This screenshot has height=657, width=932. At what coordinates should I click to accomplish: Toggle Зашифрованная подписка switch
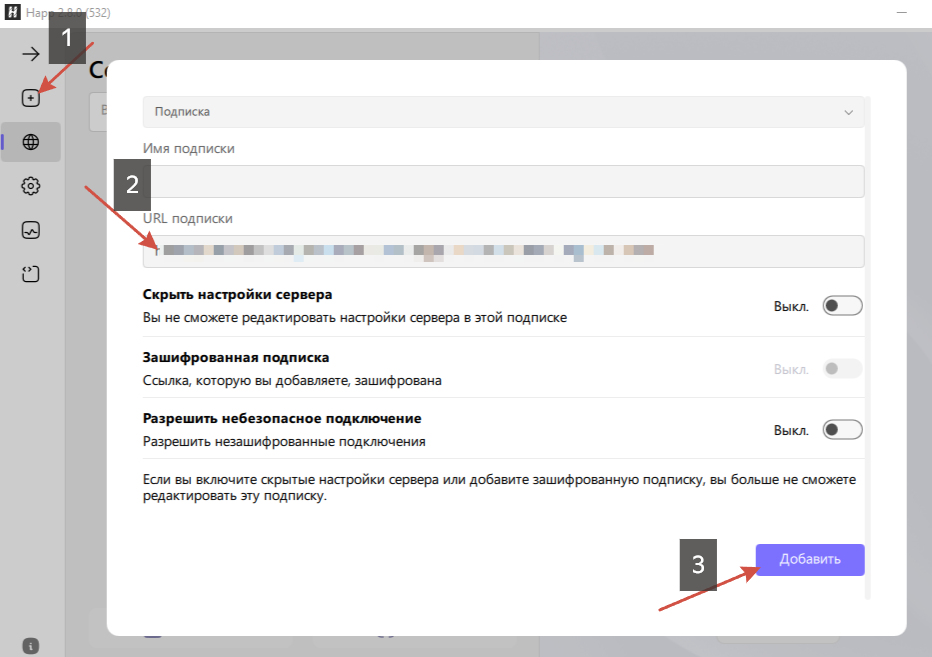(842, 369)
